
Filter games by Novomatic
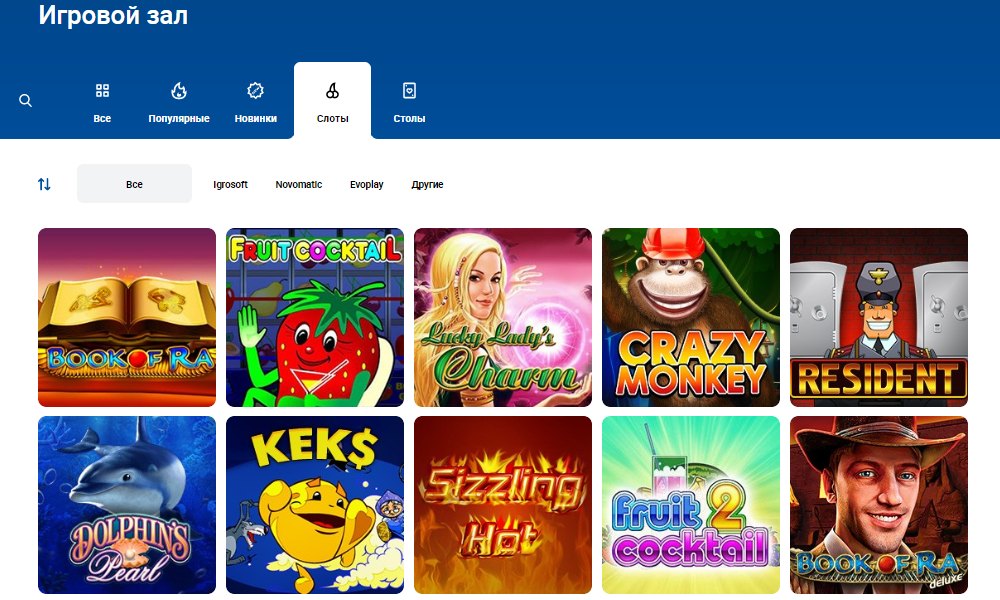click(299, 185)
